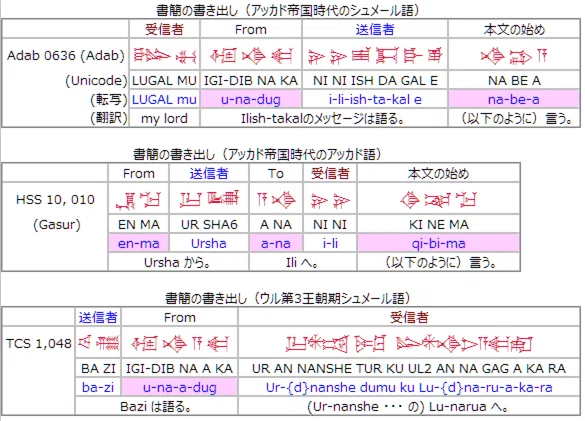Viewport: 585px width, 421px height.
Task: Click the highlighted 'u-na-a-dug' cell
Action: tap(179, 387)
